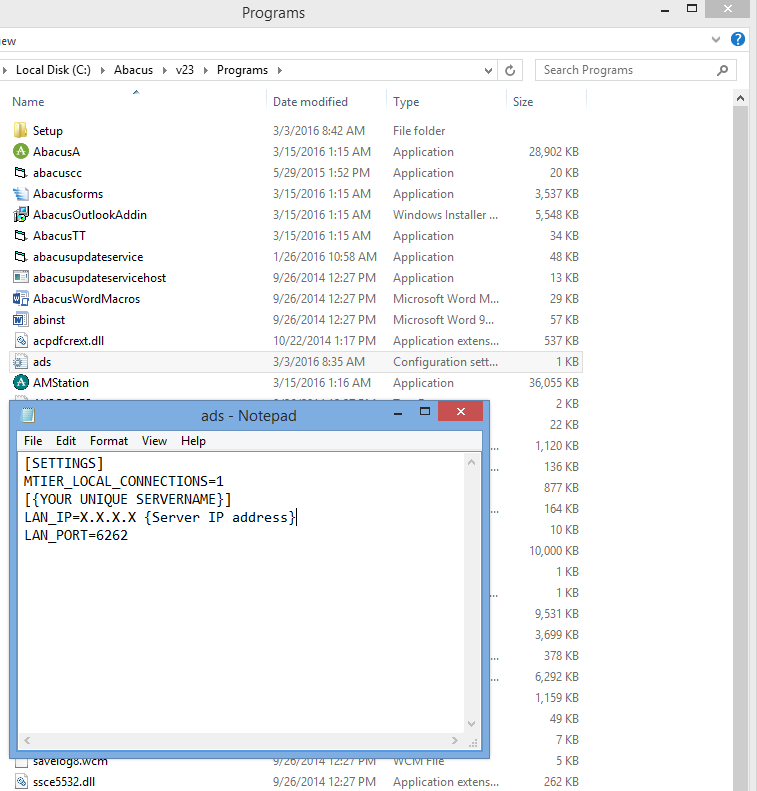This screenshot has height=791, width=757.
Task: Click Notepad horizontal scrollbar right arrow
Action: pos(455,741)
